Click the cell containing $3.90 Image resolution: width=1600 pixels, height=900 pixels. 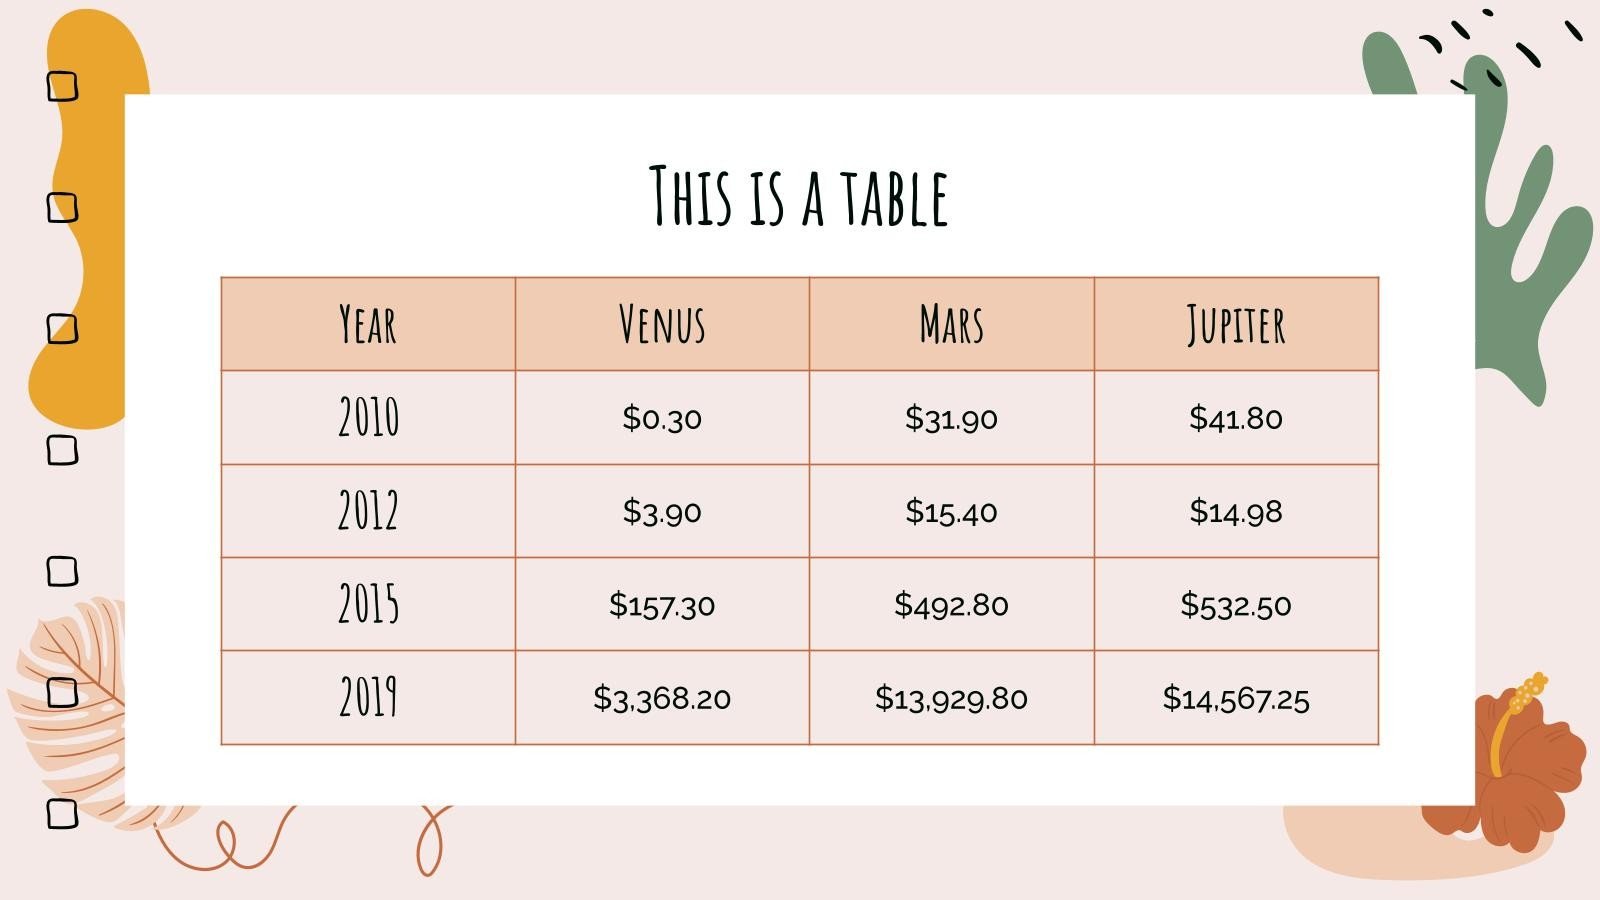click(x=662, y=512)
